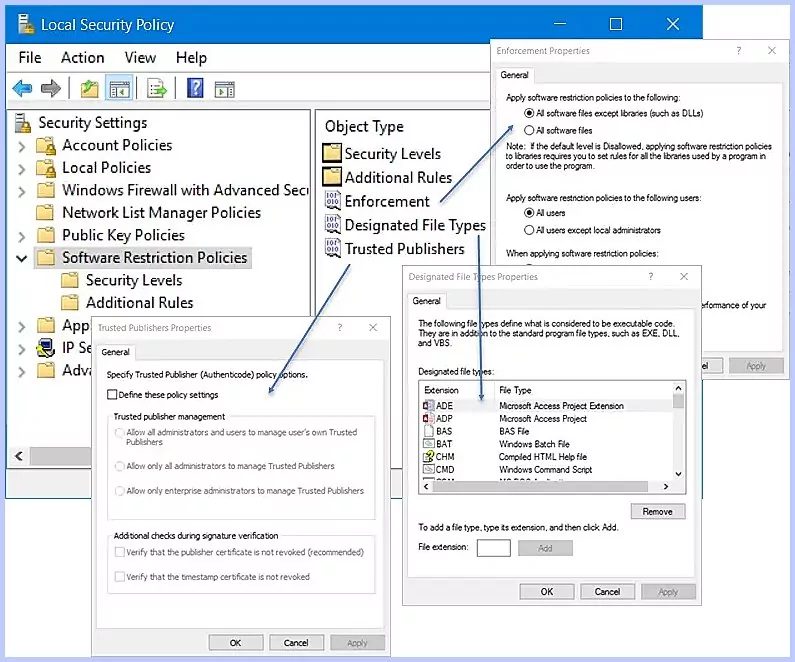Expand the Account Policies tree node
The image size is (795, 662).
(21, 147)
